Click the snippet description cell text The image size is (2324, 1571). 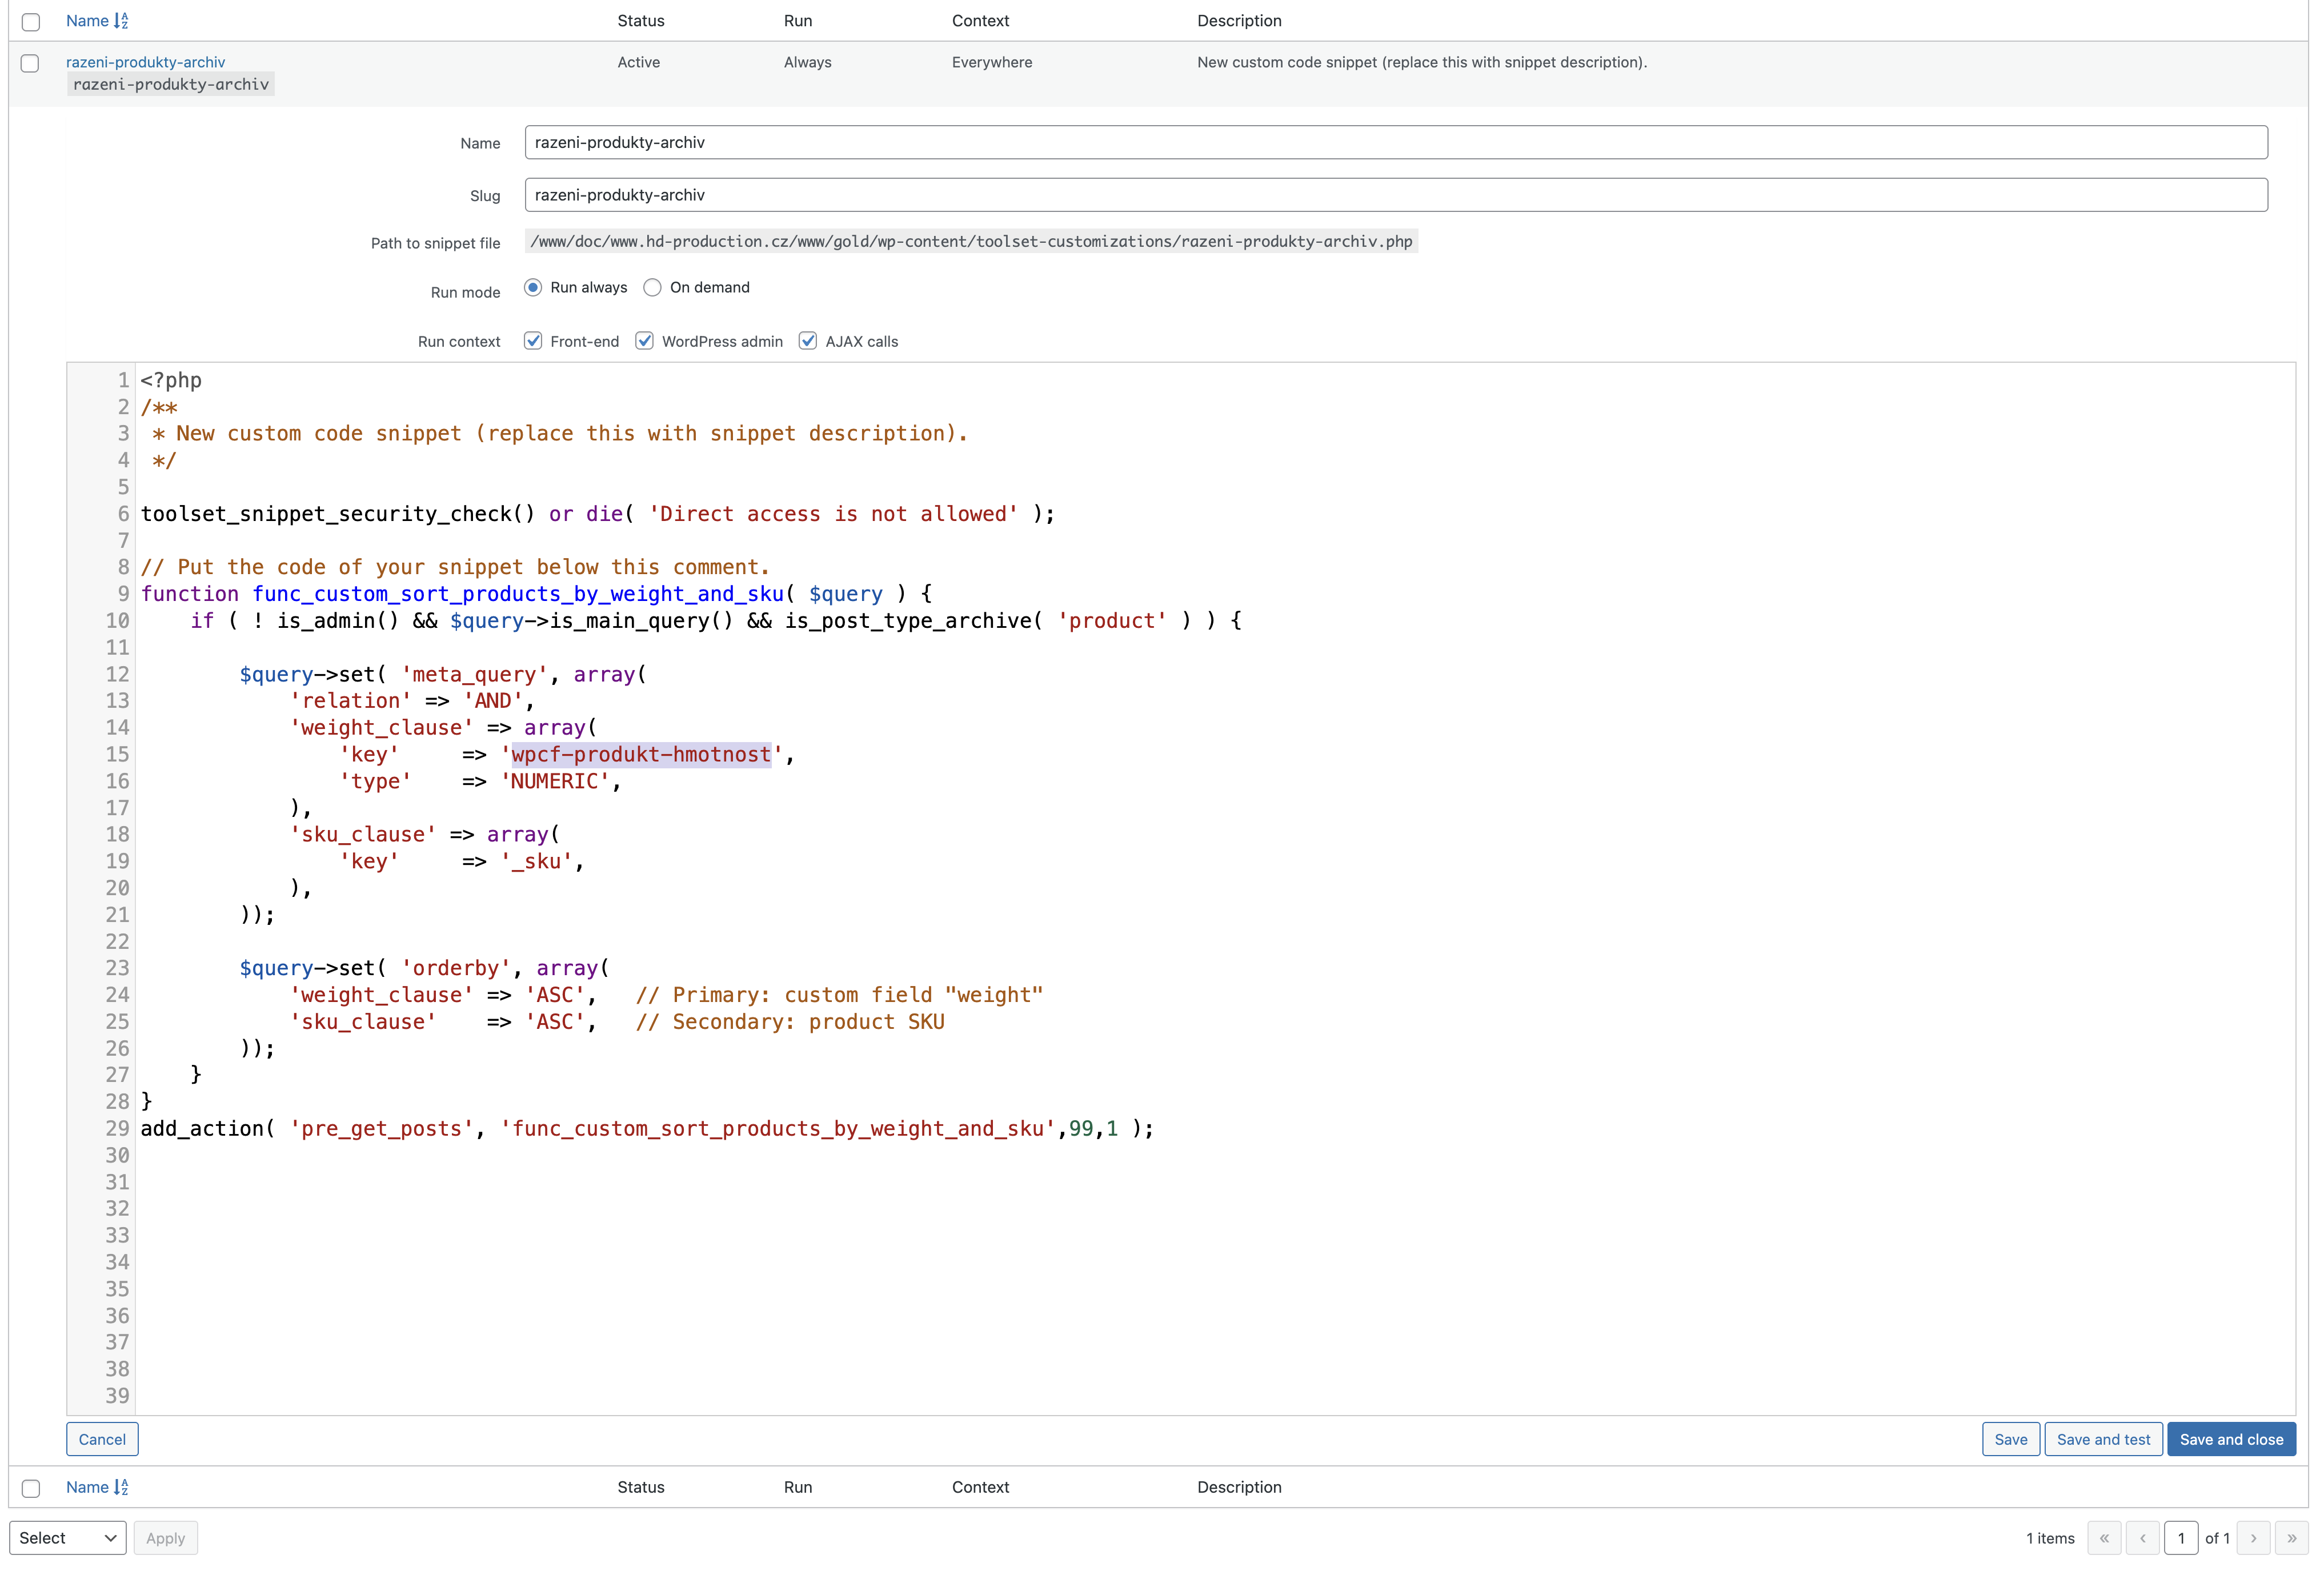(1421, 62)
